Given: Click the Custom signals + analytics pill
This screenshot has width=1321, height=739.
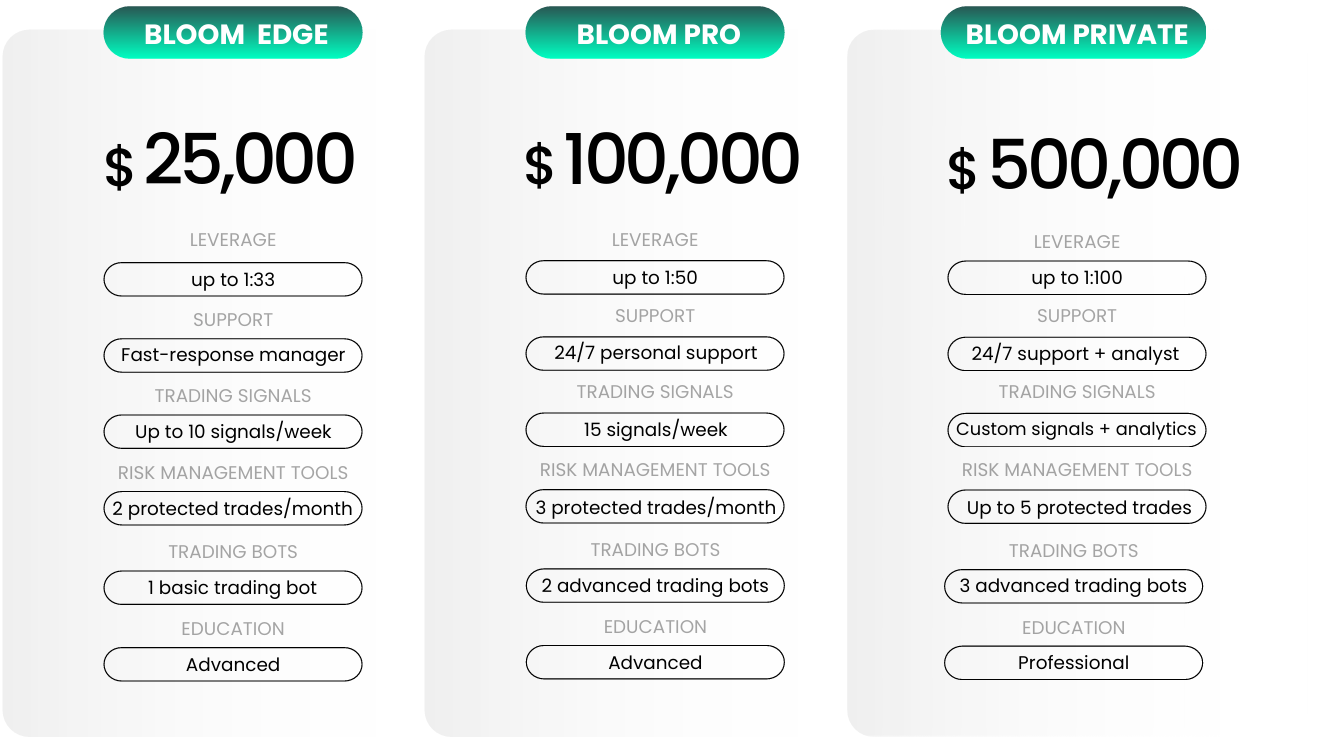Looking at the screenshot, I should click(x=1077, y=430).
